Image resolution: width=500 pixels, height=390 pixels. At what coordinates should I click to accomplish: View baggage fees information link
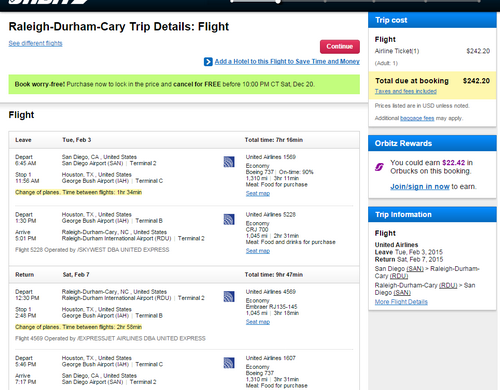[417, 118]
